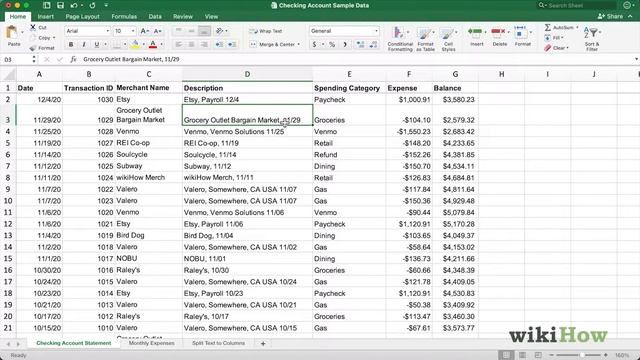Viewport: 640px width, 360px height.
Task: Click the Sort & Filter icon
Action: click(x=591, y=33)
